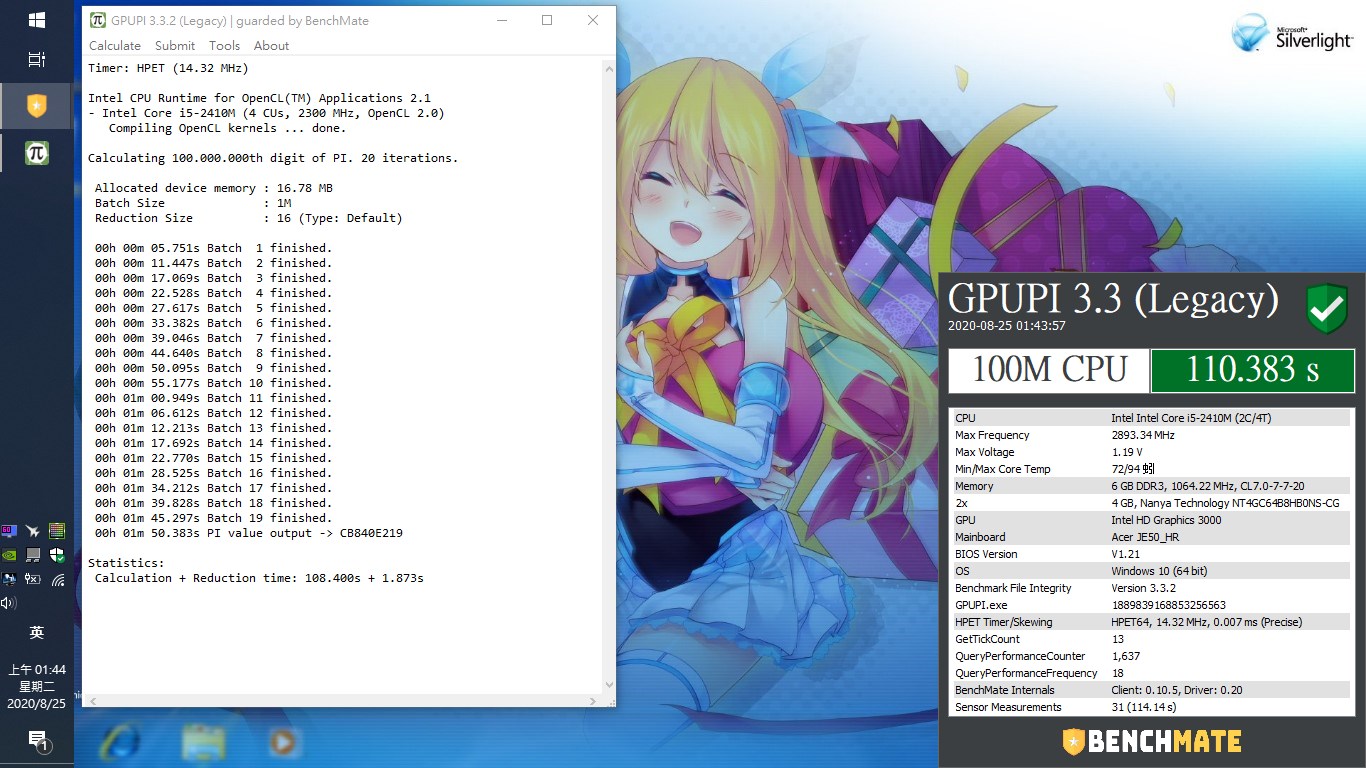Select the Batch 10 finished line
The image size is (1366, 768).
coord(213,383)
